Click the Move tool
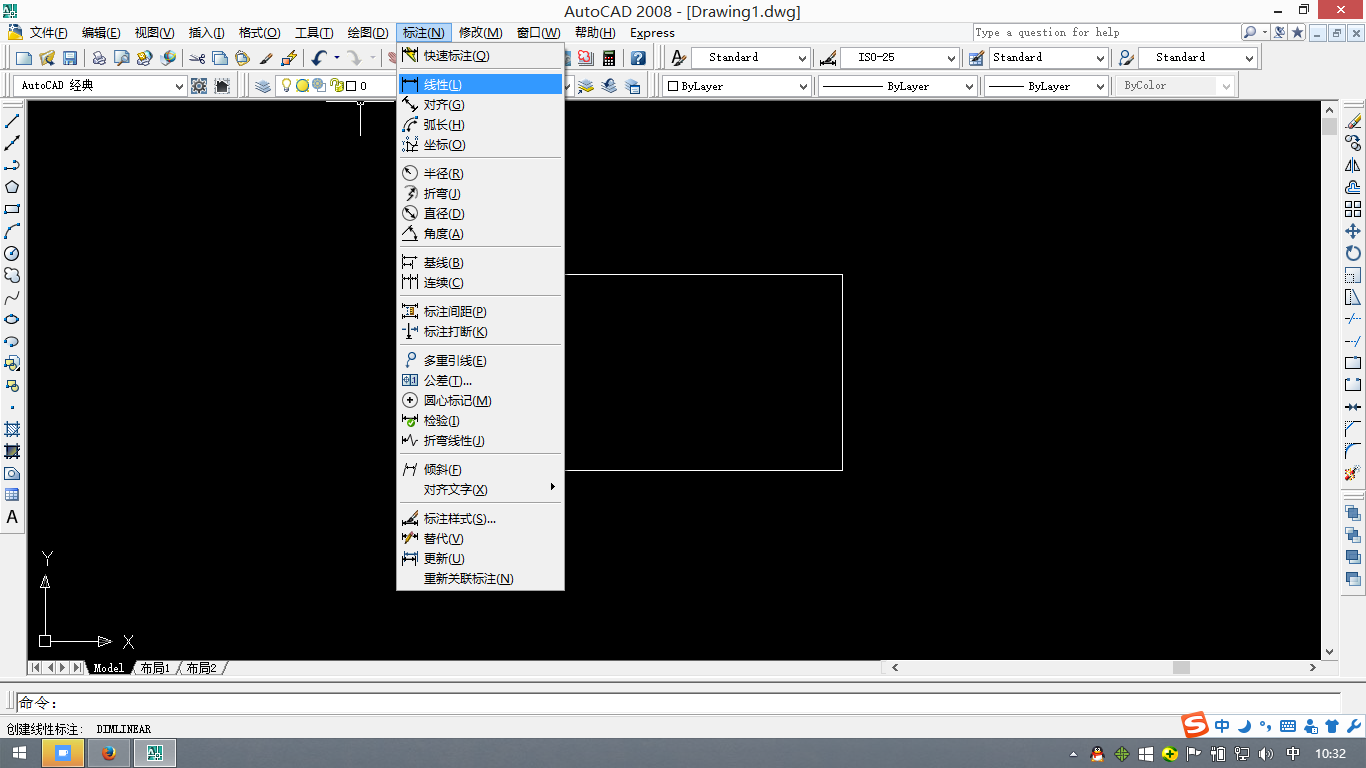 click(1353, 231)
